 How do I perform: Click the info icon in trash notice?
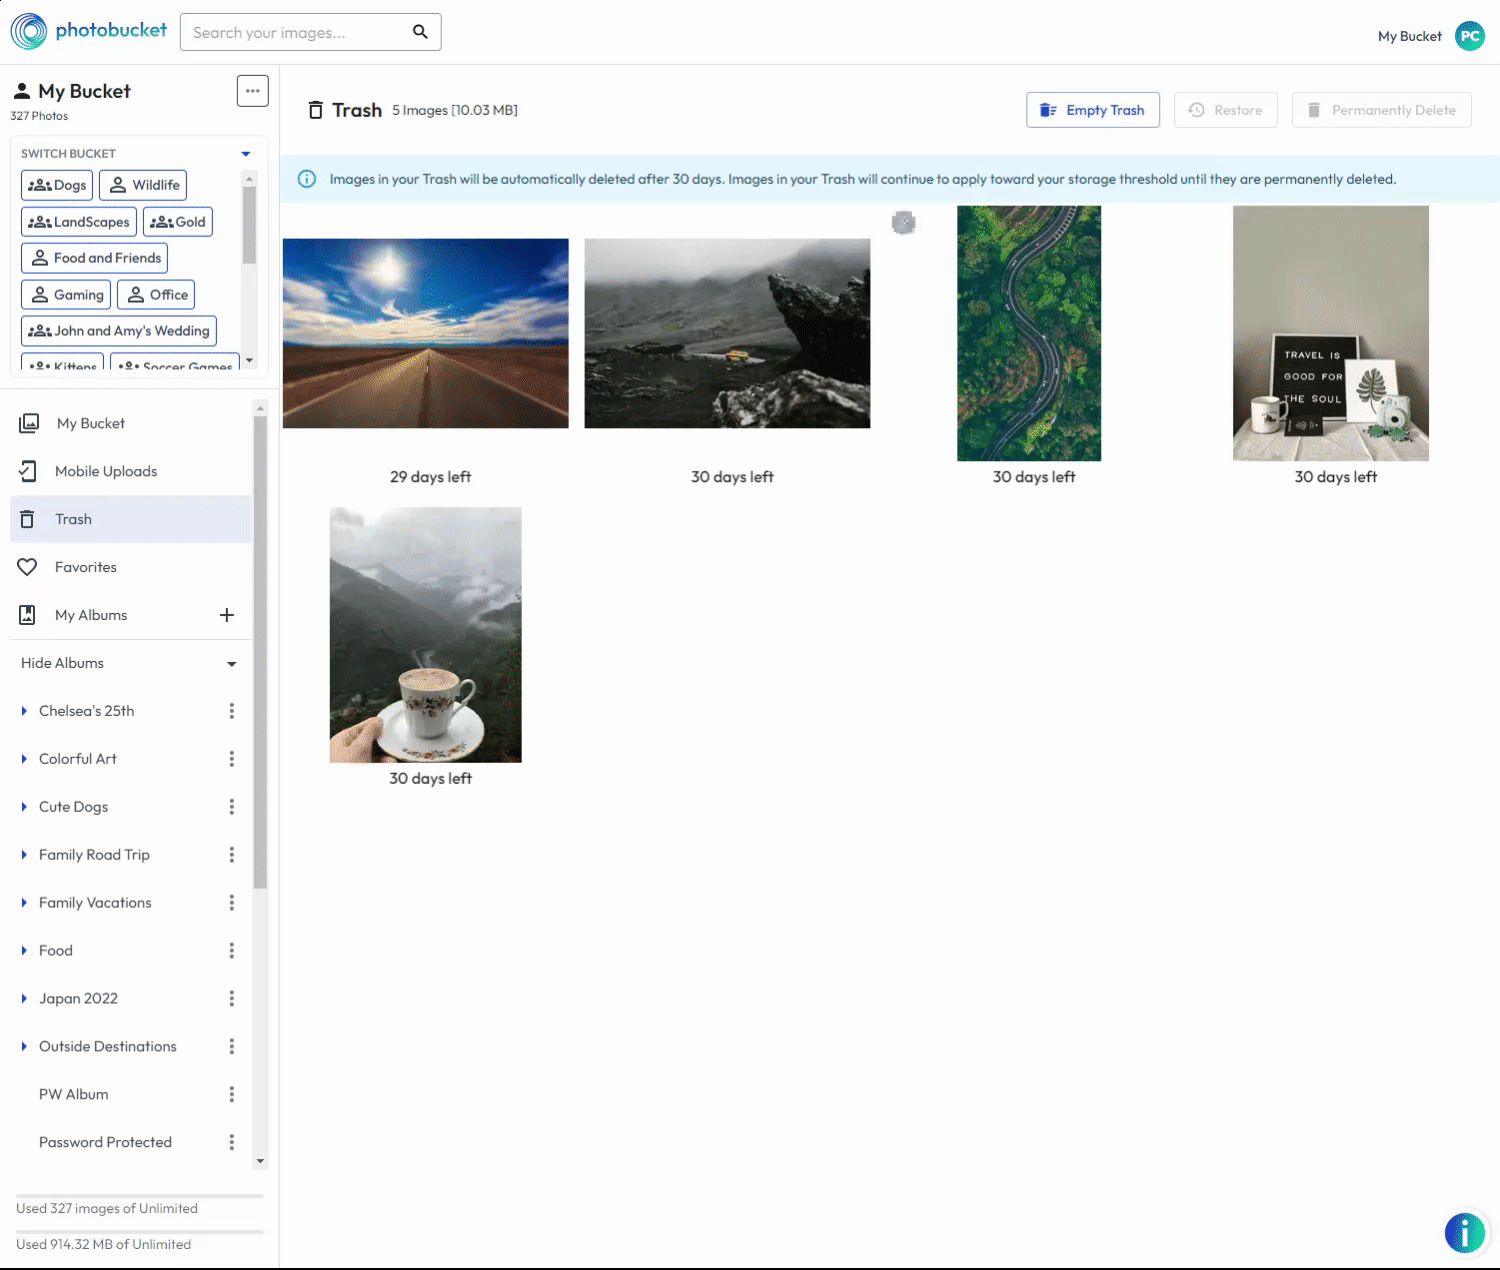click(307, 179)
